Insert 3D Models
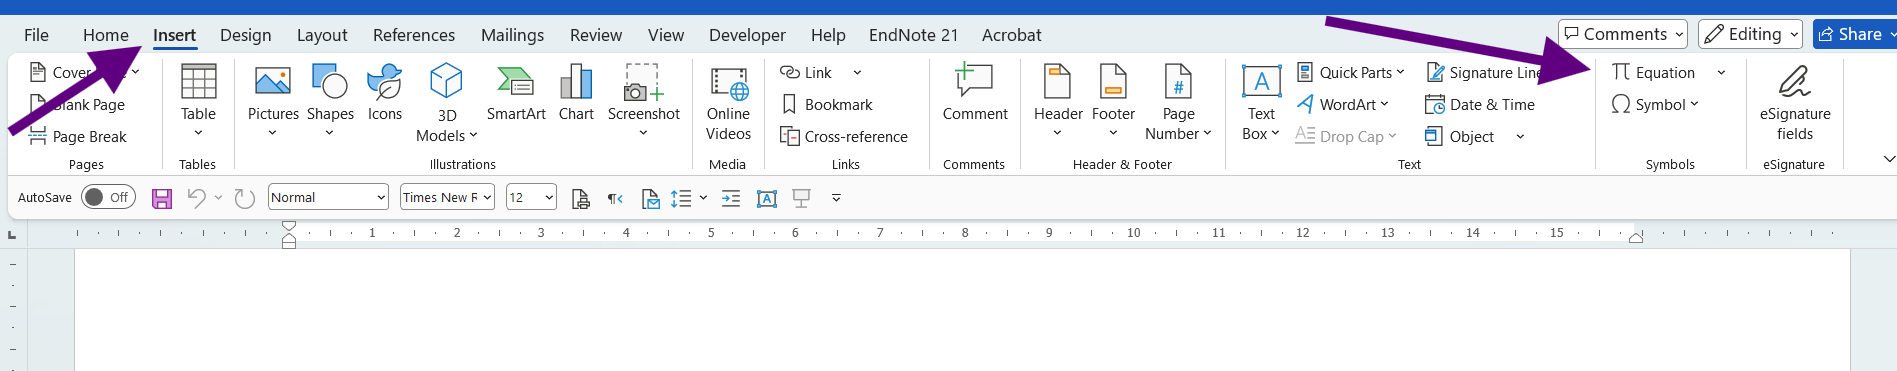Viewport: 1897px width, 371px height. [x=447, y=103]
